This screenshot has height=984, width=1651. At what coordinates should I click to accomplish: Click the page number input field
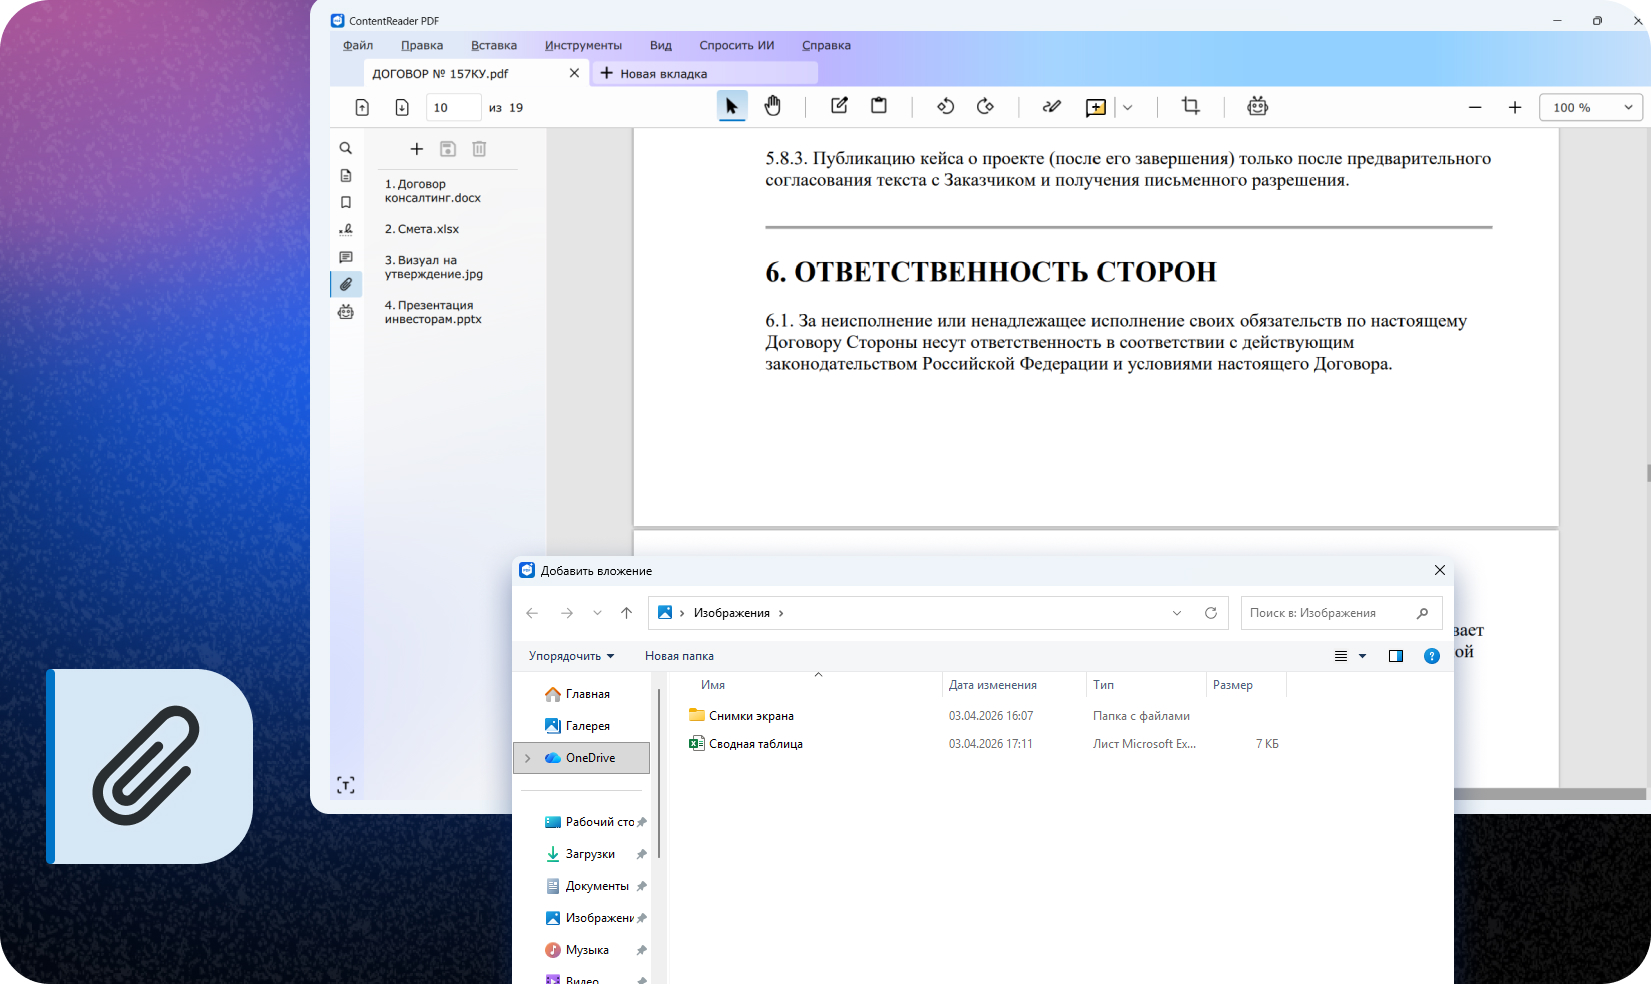[453, 108]
